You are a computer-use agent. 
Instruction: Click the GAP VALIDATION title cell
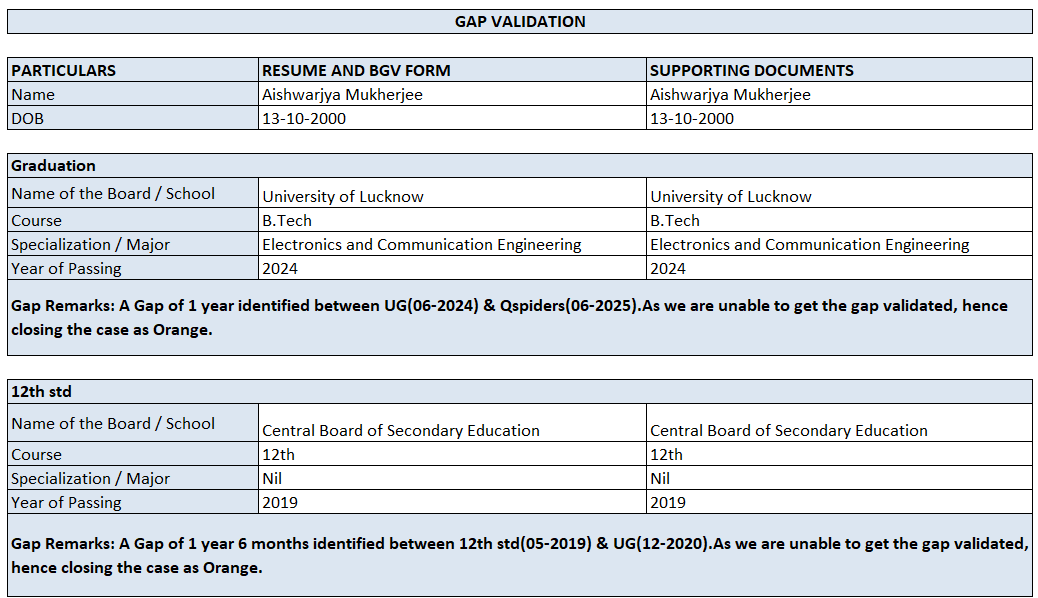(520, 21)
